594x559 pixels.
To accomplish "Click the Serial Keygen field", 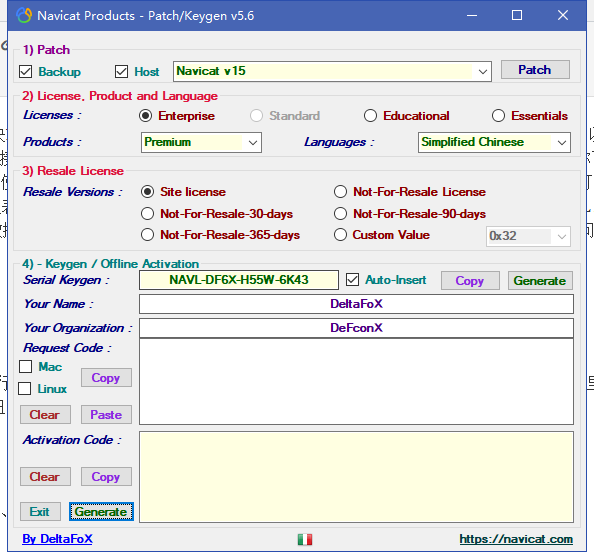I will 239,280.
